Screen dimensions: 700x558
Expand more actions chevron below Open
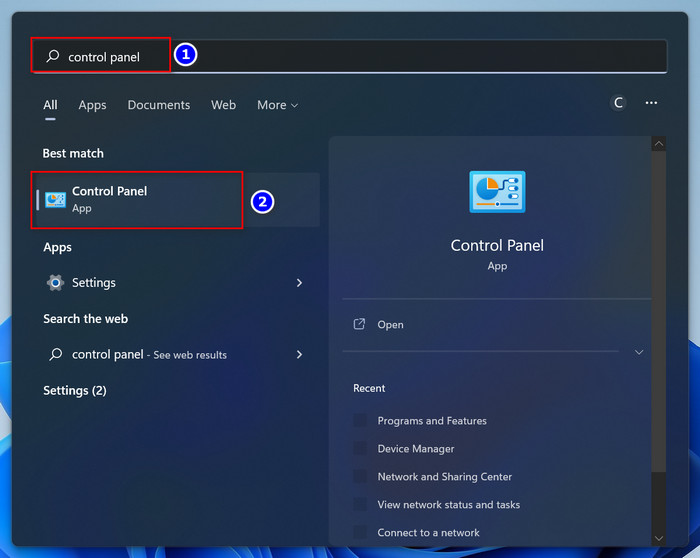639,352
